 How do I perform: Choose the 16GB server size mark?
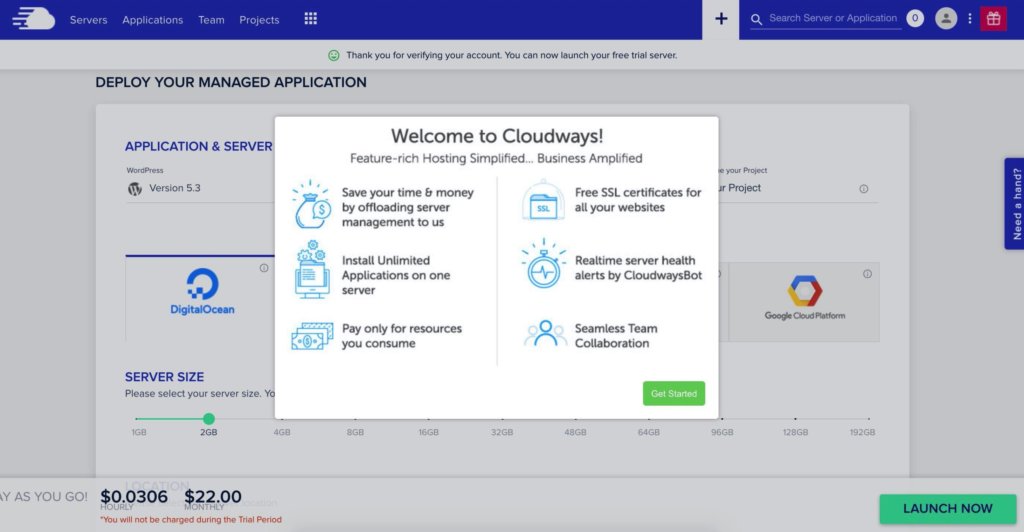click(x=428, y=432)
